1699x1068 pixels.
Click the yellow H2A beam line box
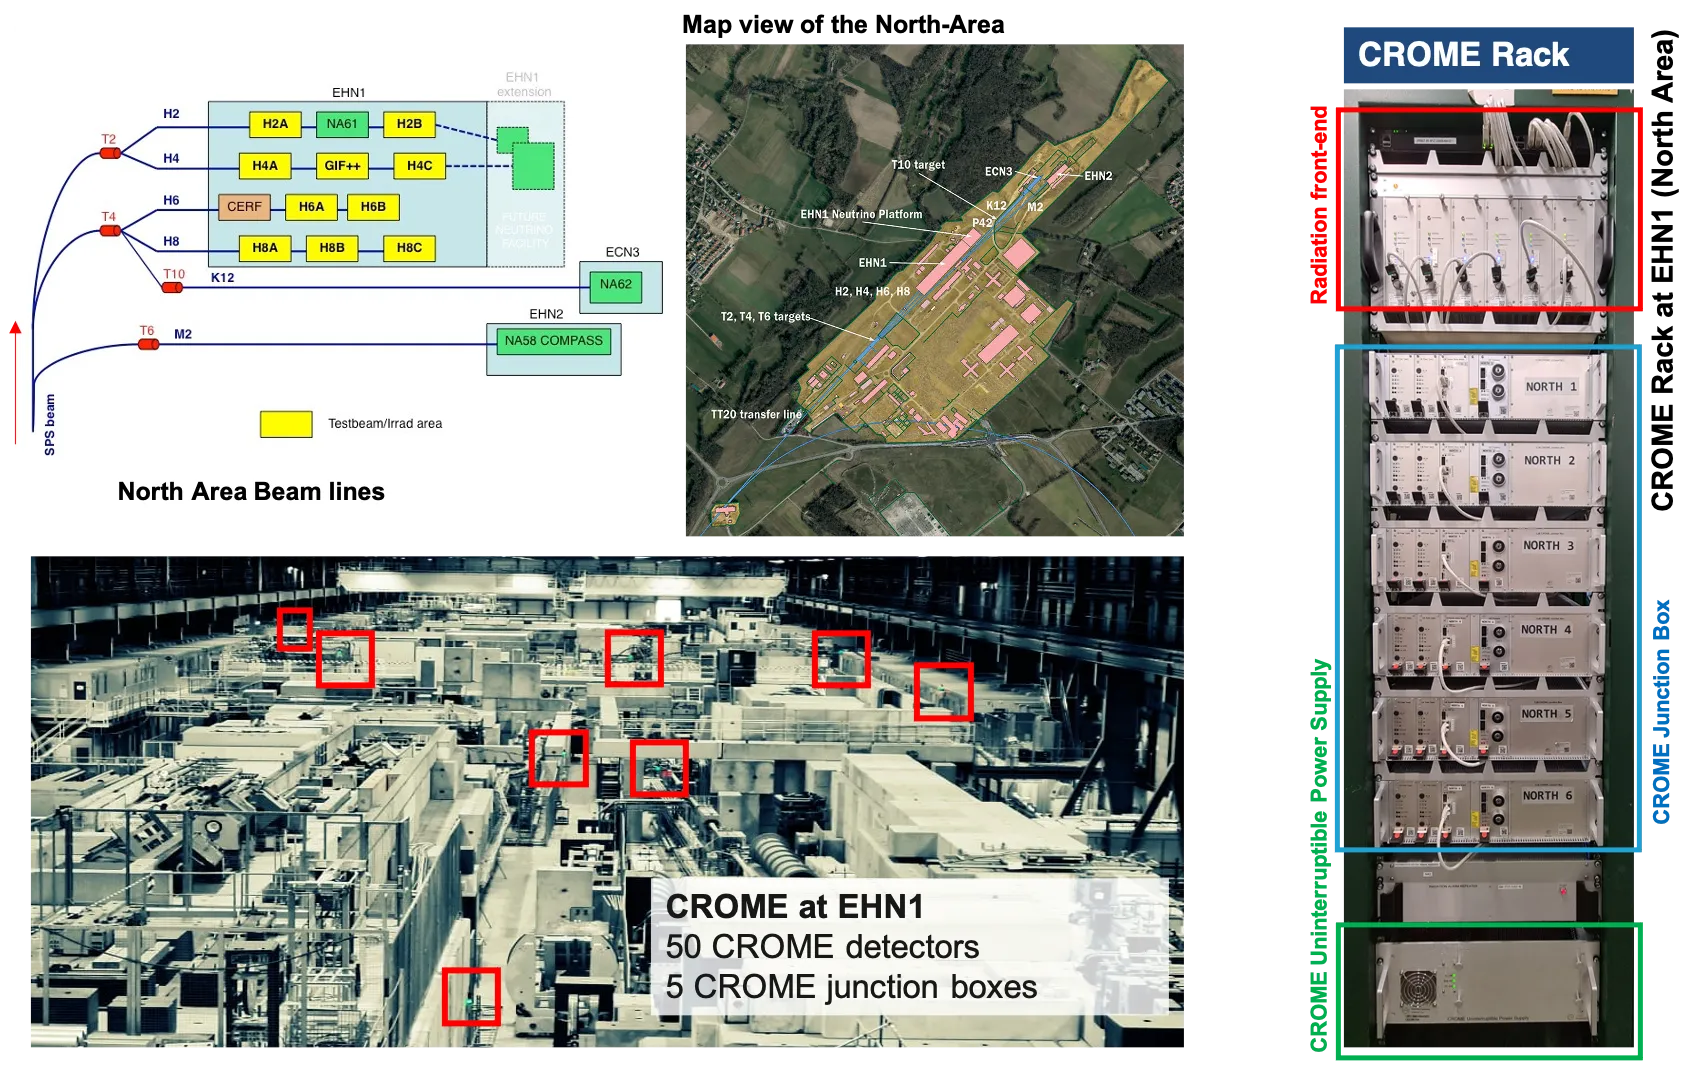click(x=275, y=124)
